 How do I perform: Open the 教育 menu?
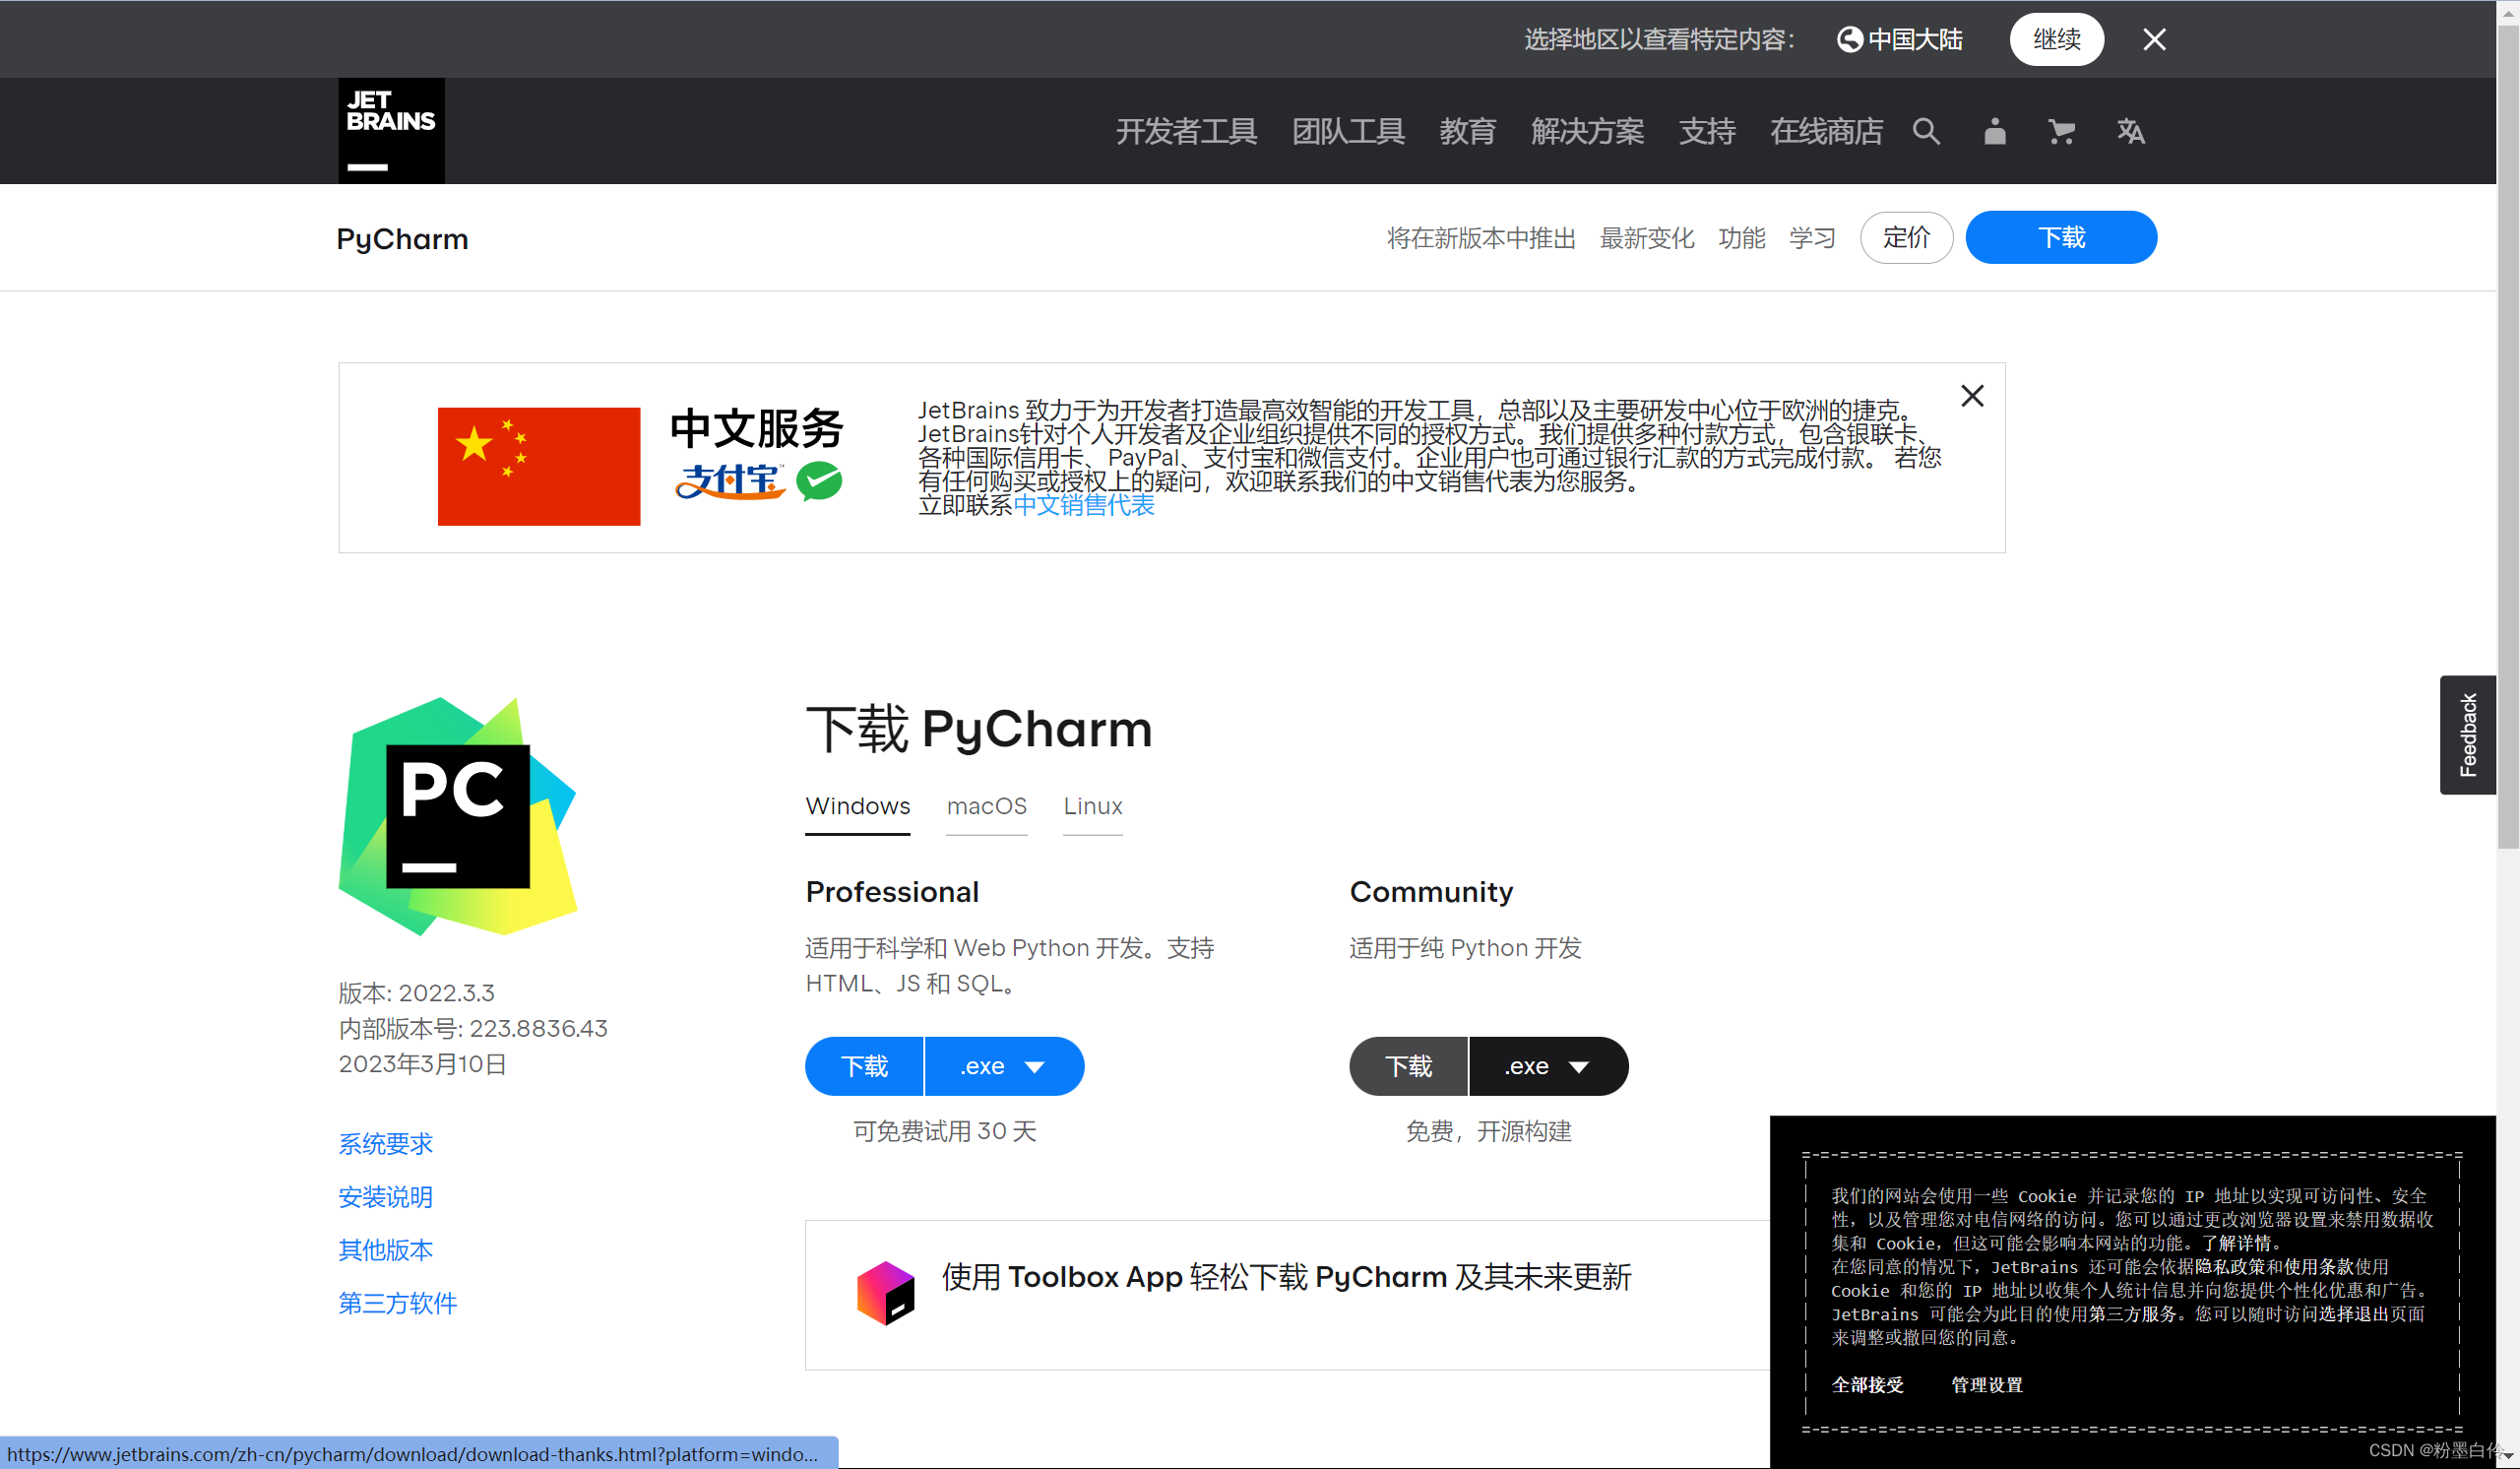[1467, 131]
